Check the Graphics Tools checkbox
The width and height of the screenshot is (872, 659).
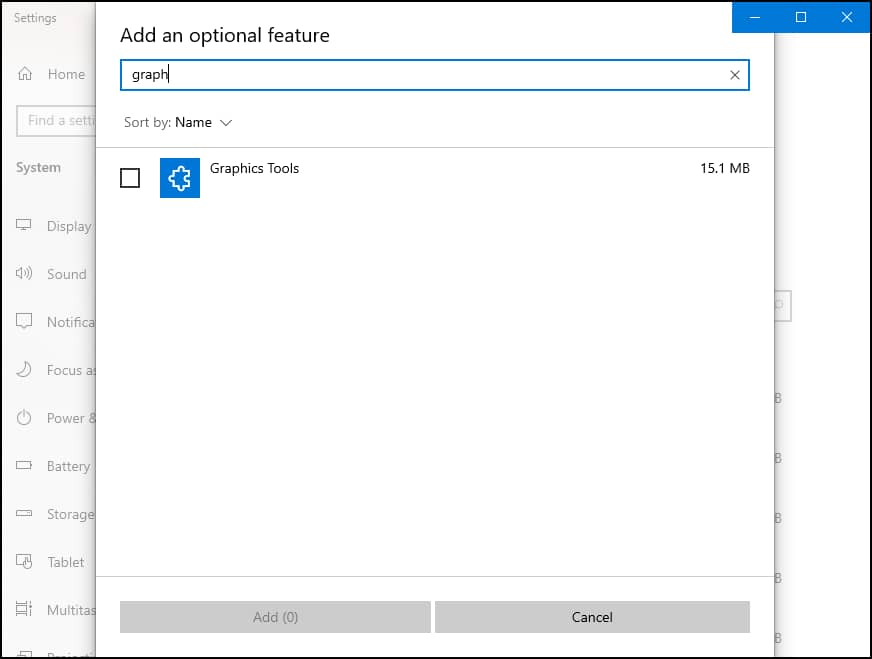click(130, 178)
